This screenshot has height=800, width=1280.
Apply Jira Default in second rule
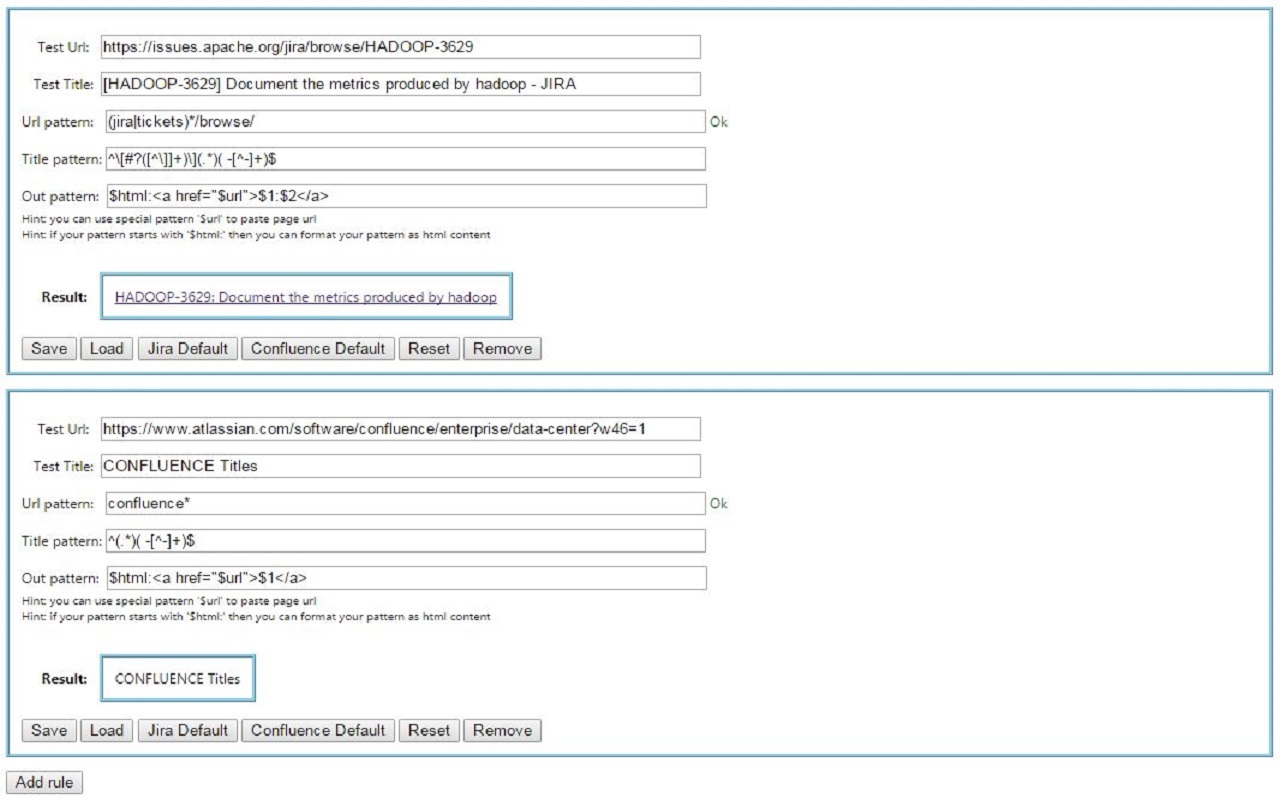(187, 730)
